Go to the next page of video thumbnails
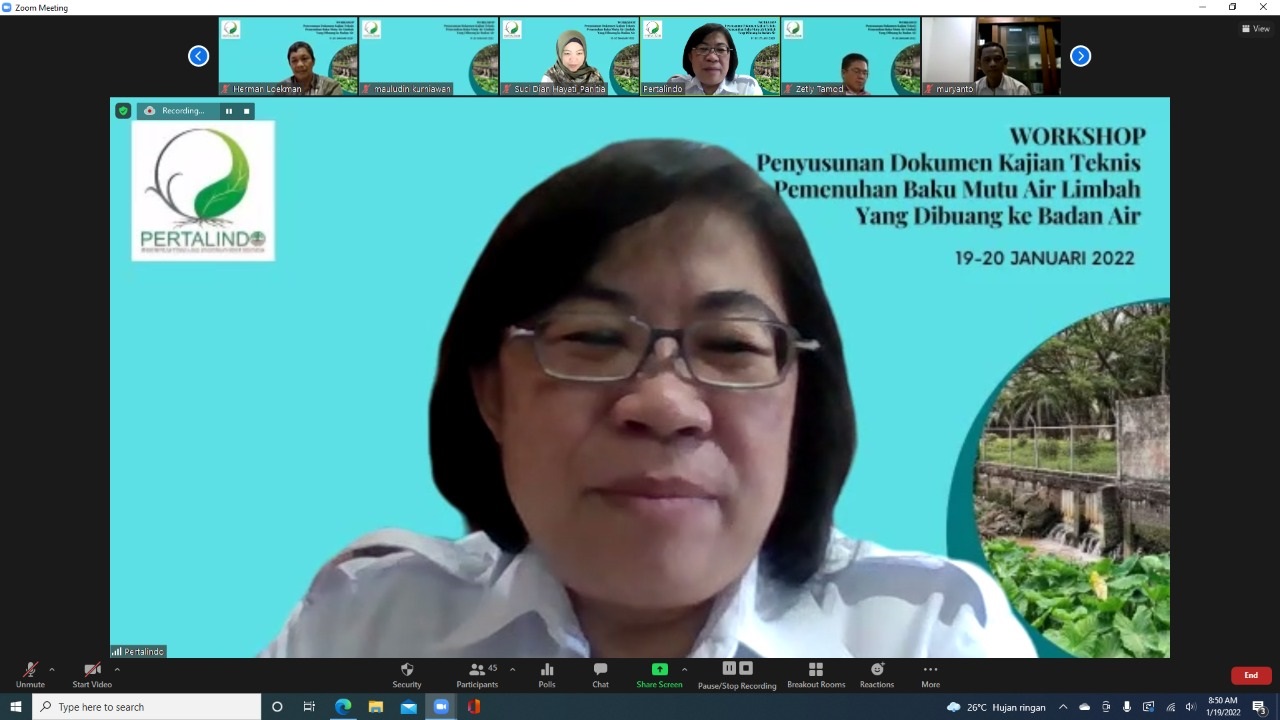1280x720 pixels. (1080, 56)
